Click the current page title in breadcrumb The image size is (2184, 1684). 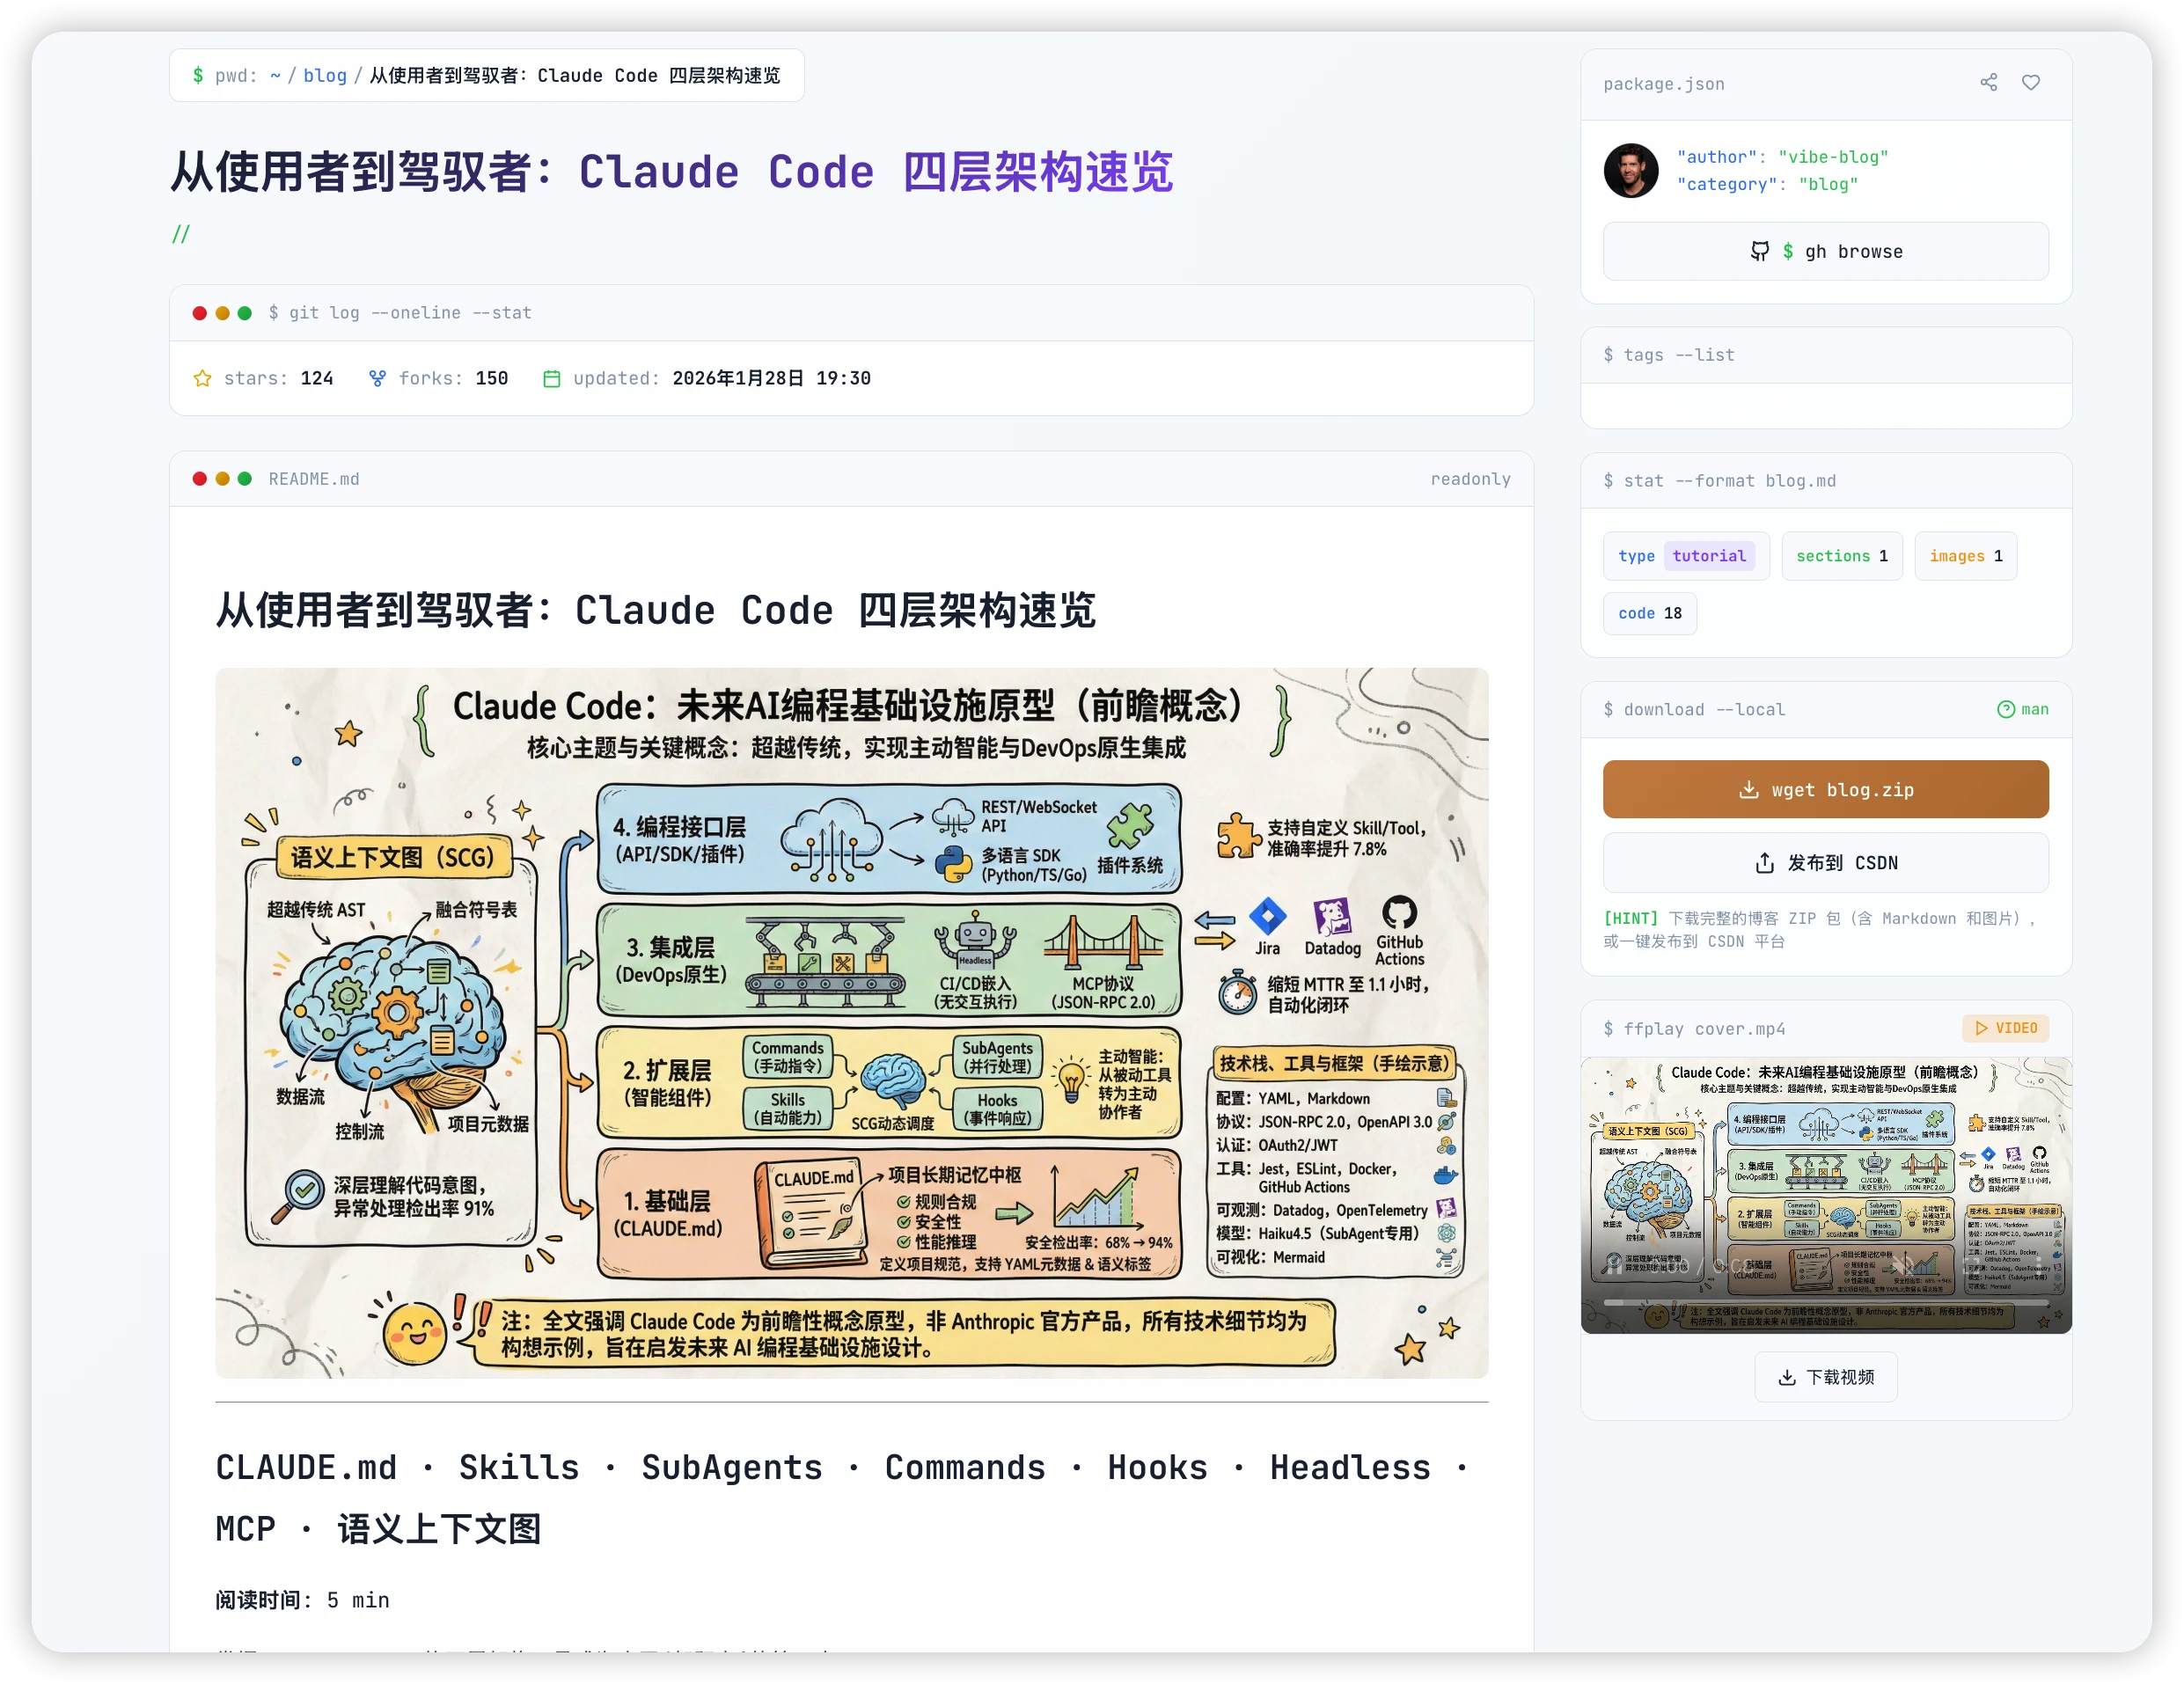point(575,76)
